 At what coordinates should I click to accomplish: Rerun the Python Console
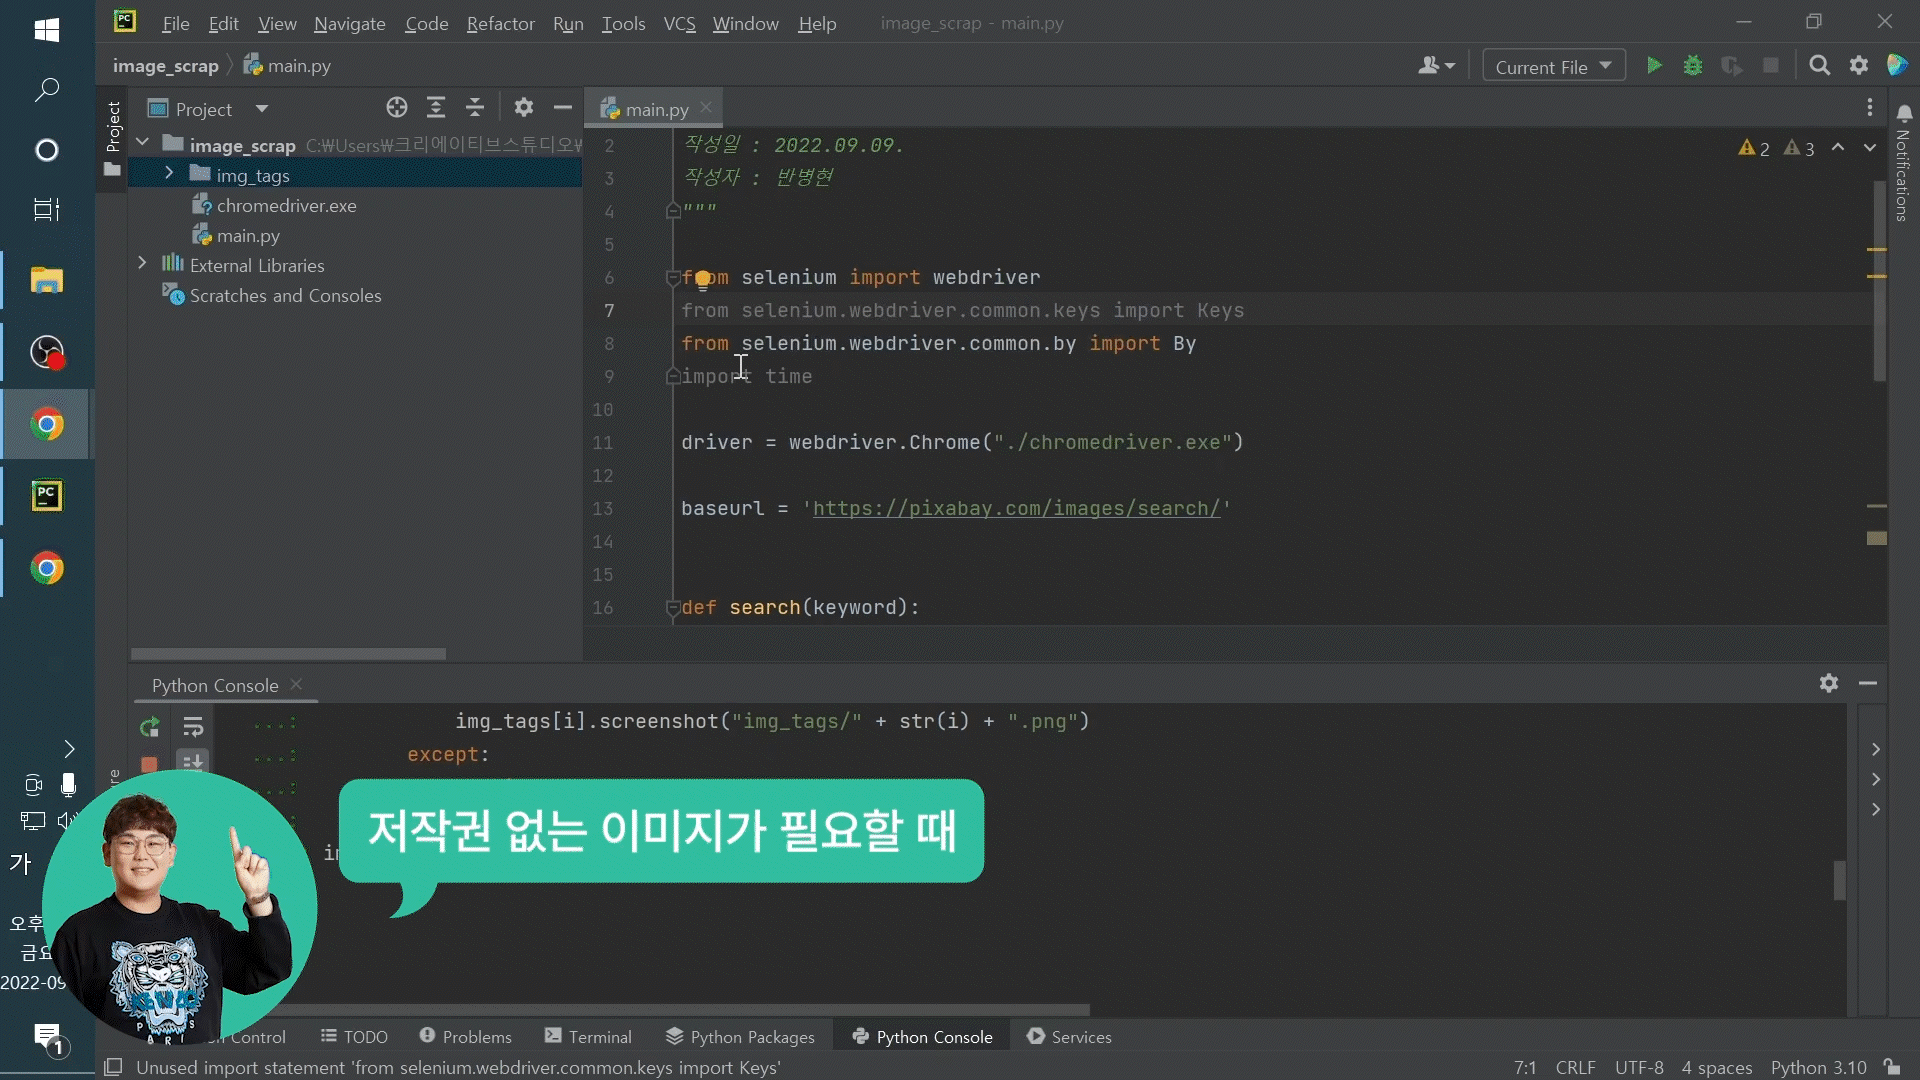[x=150, y=727]
